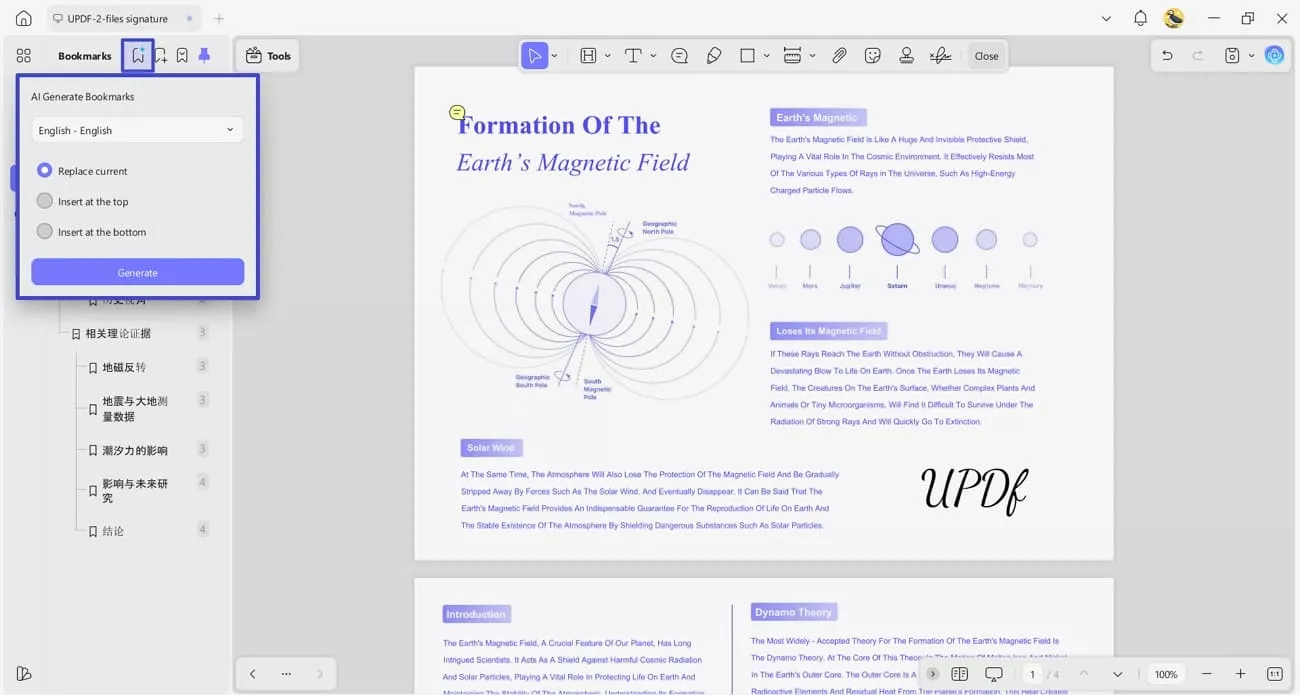Click the sticker tool icon
The height and width of the screenshot is (695, 1300).
[872, 56]
